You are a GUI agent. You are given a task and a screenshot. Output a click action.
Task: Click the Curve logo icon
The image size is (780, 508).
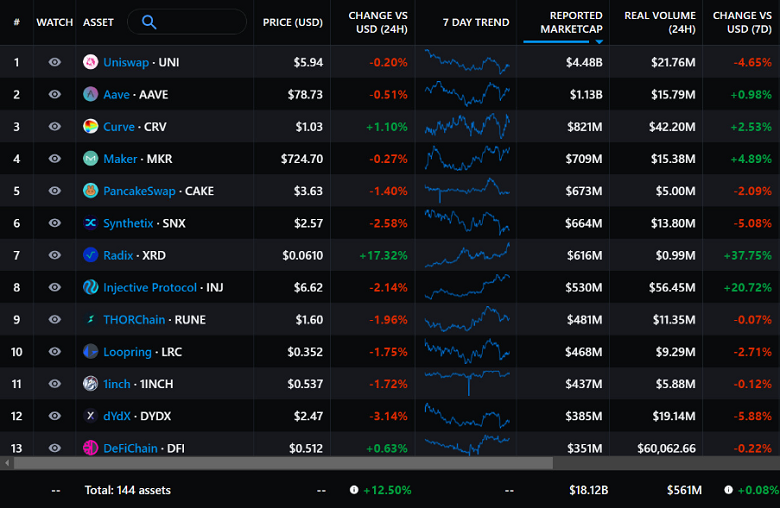pos(90,127)
